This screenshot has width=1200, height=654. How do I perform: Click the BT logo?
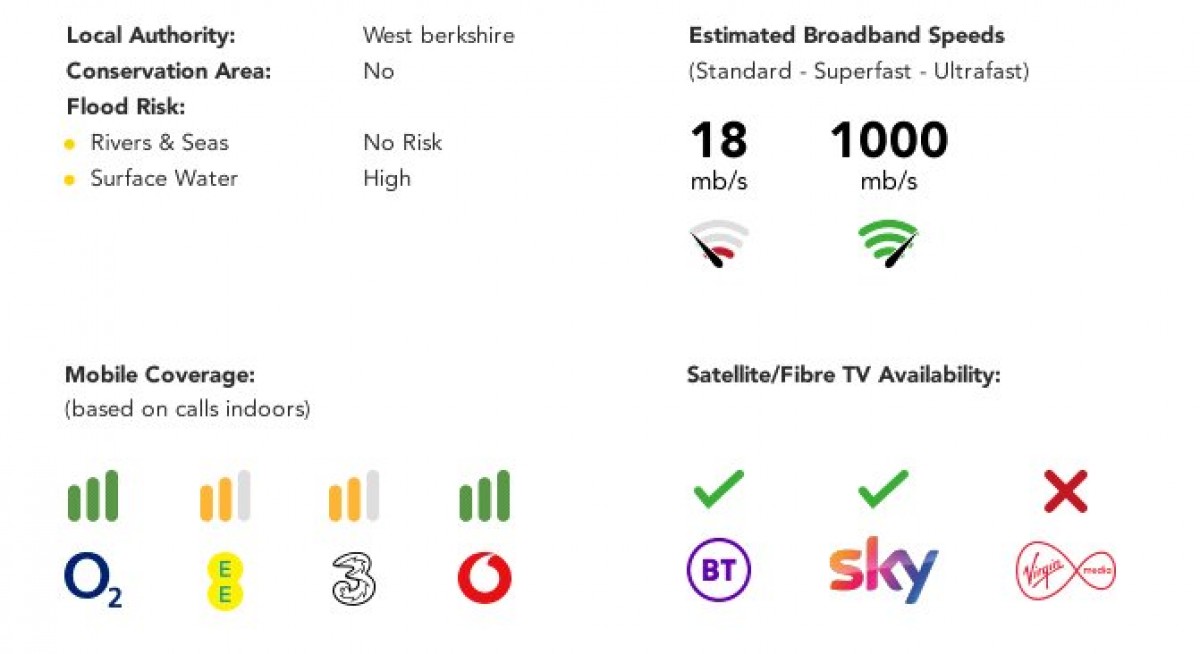[719, 570]
